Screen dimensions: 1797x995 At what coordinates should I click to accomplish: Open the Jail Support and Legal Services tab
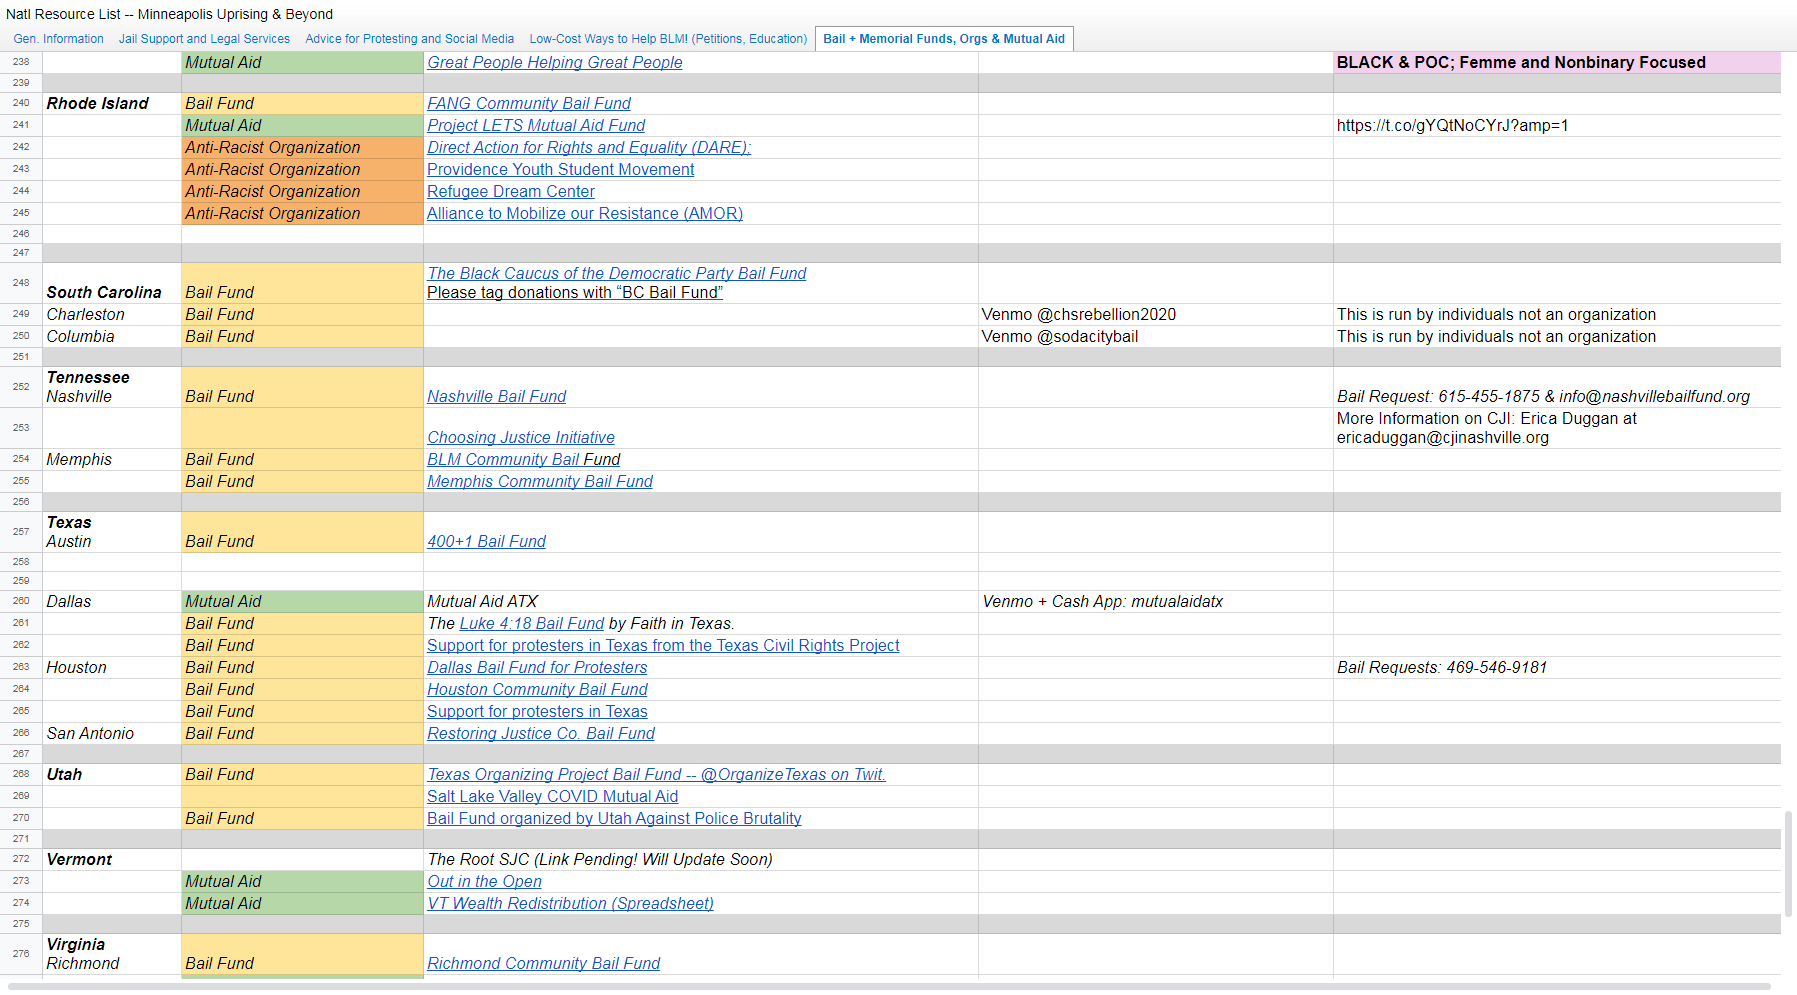(x=204, y=39)
